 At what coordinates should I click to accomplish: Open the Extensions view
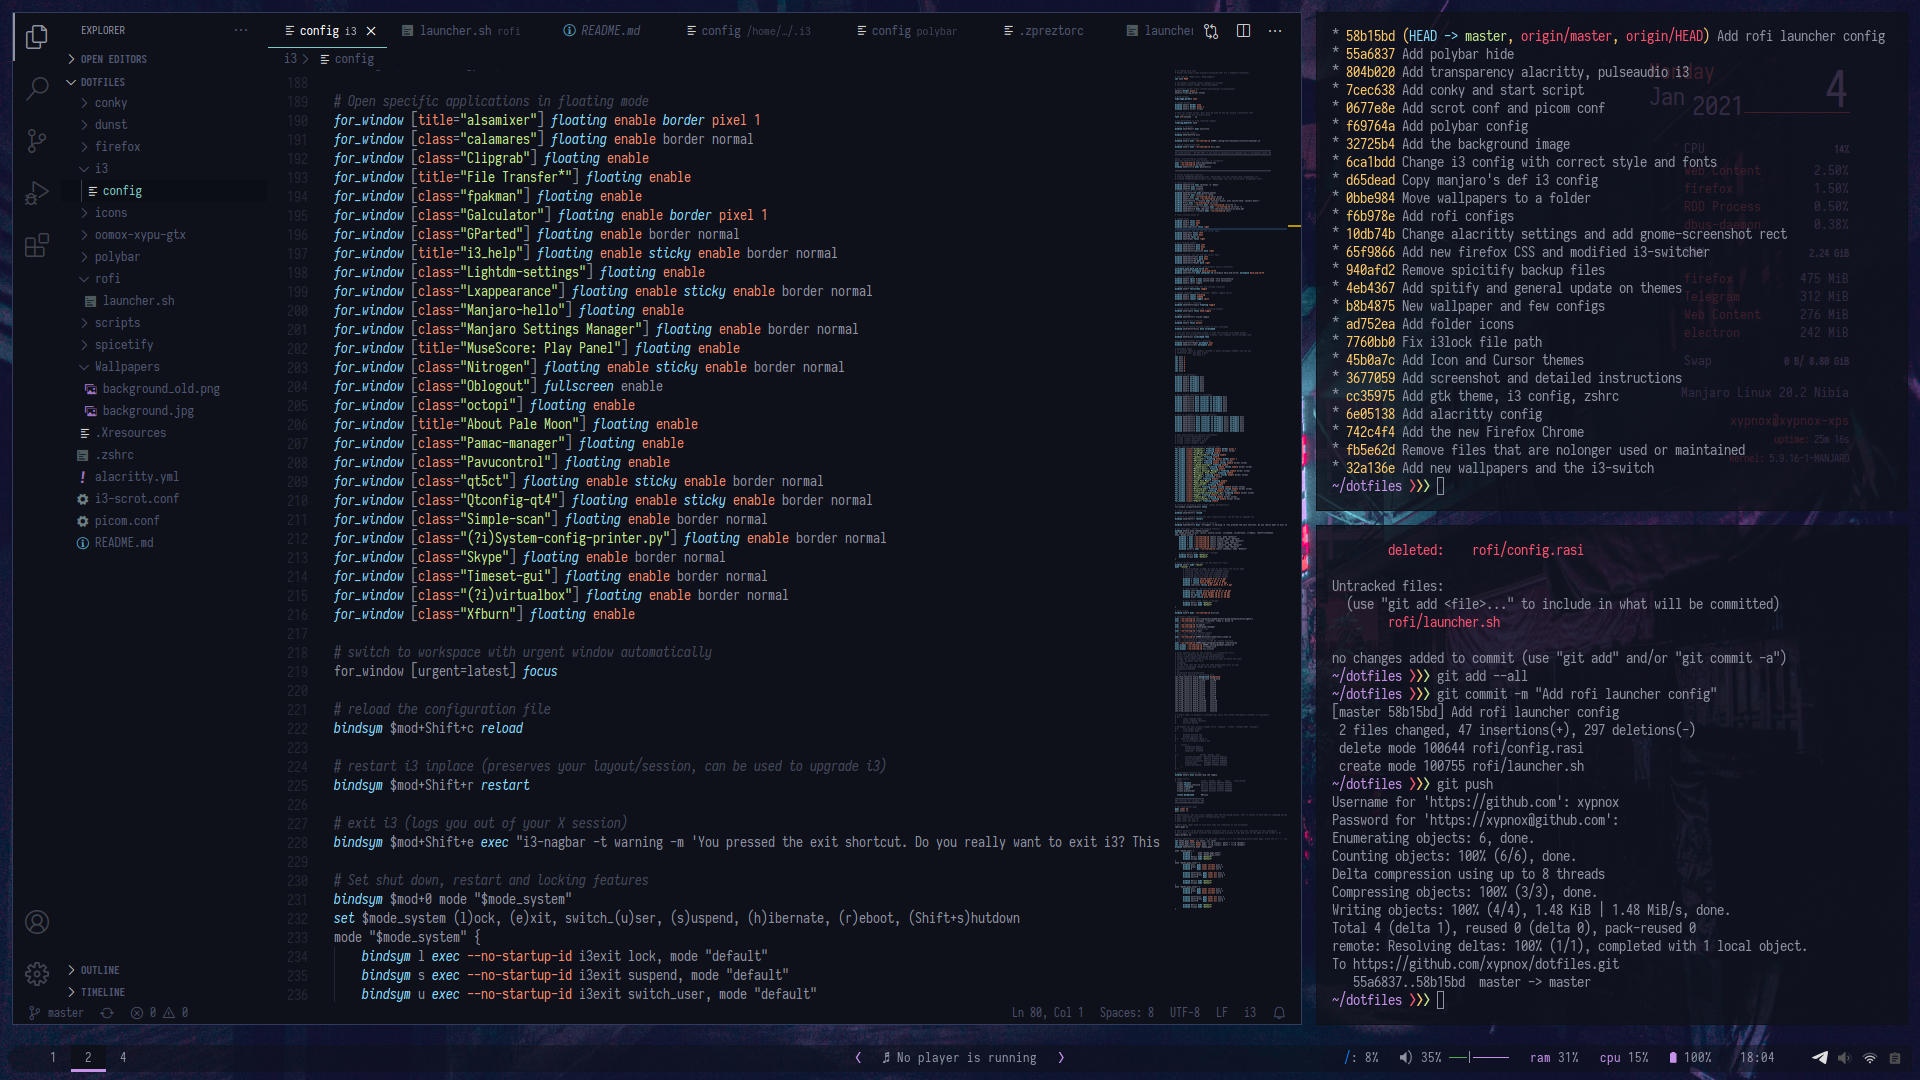37,245
